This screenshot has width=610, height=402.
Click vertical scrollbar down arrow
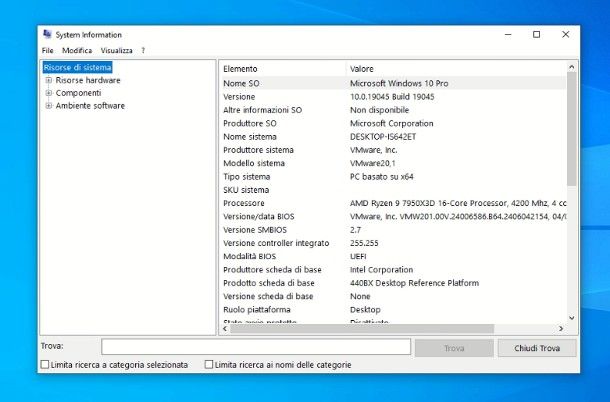[x=571, y=318]
